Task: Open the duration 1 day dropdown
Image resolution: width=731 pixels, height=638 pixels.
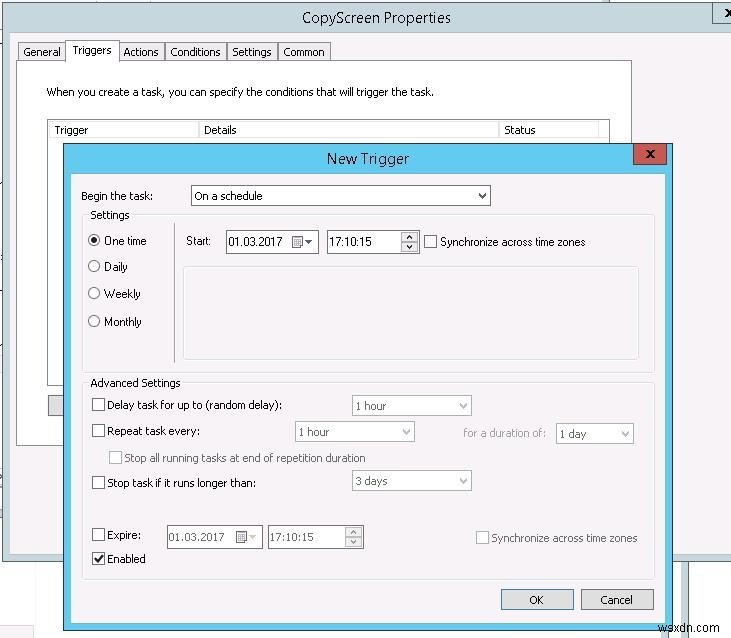Action: point(594,433)
